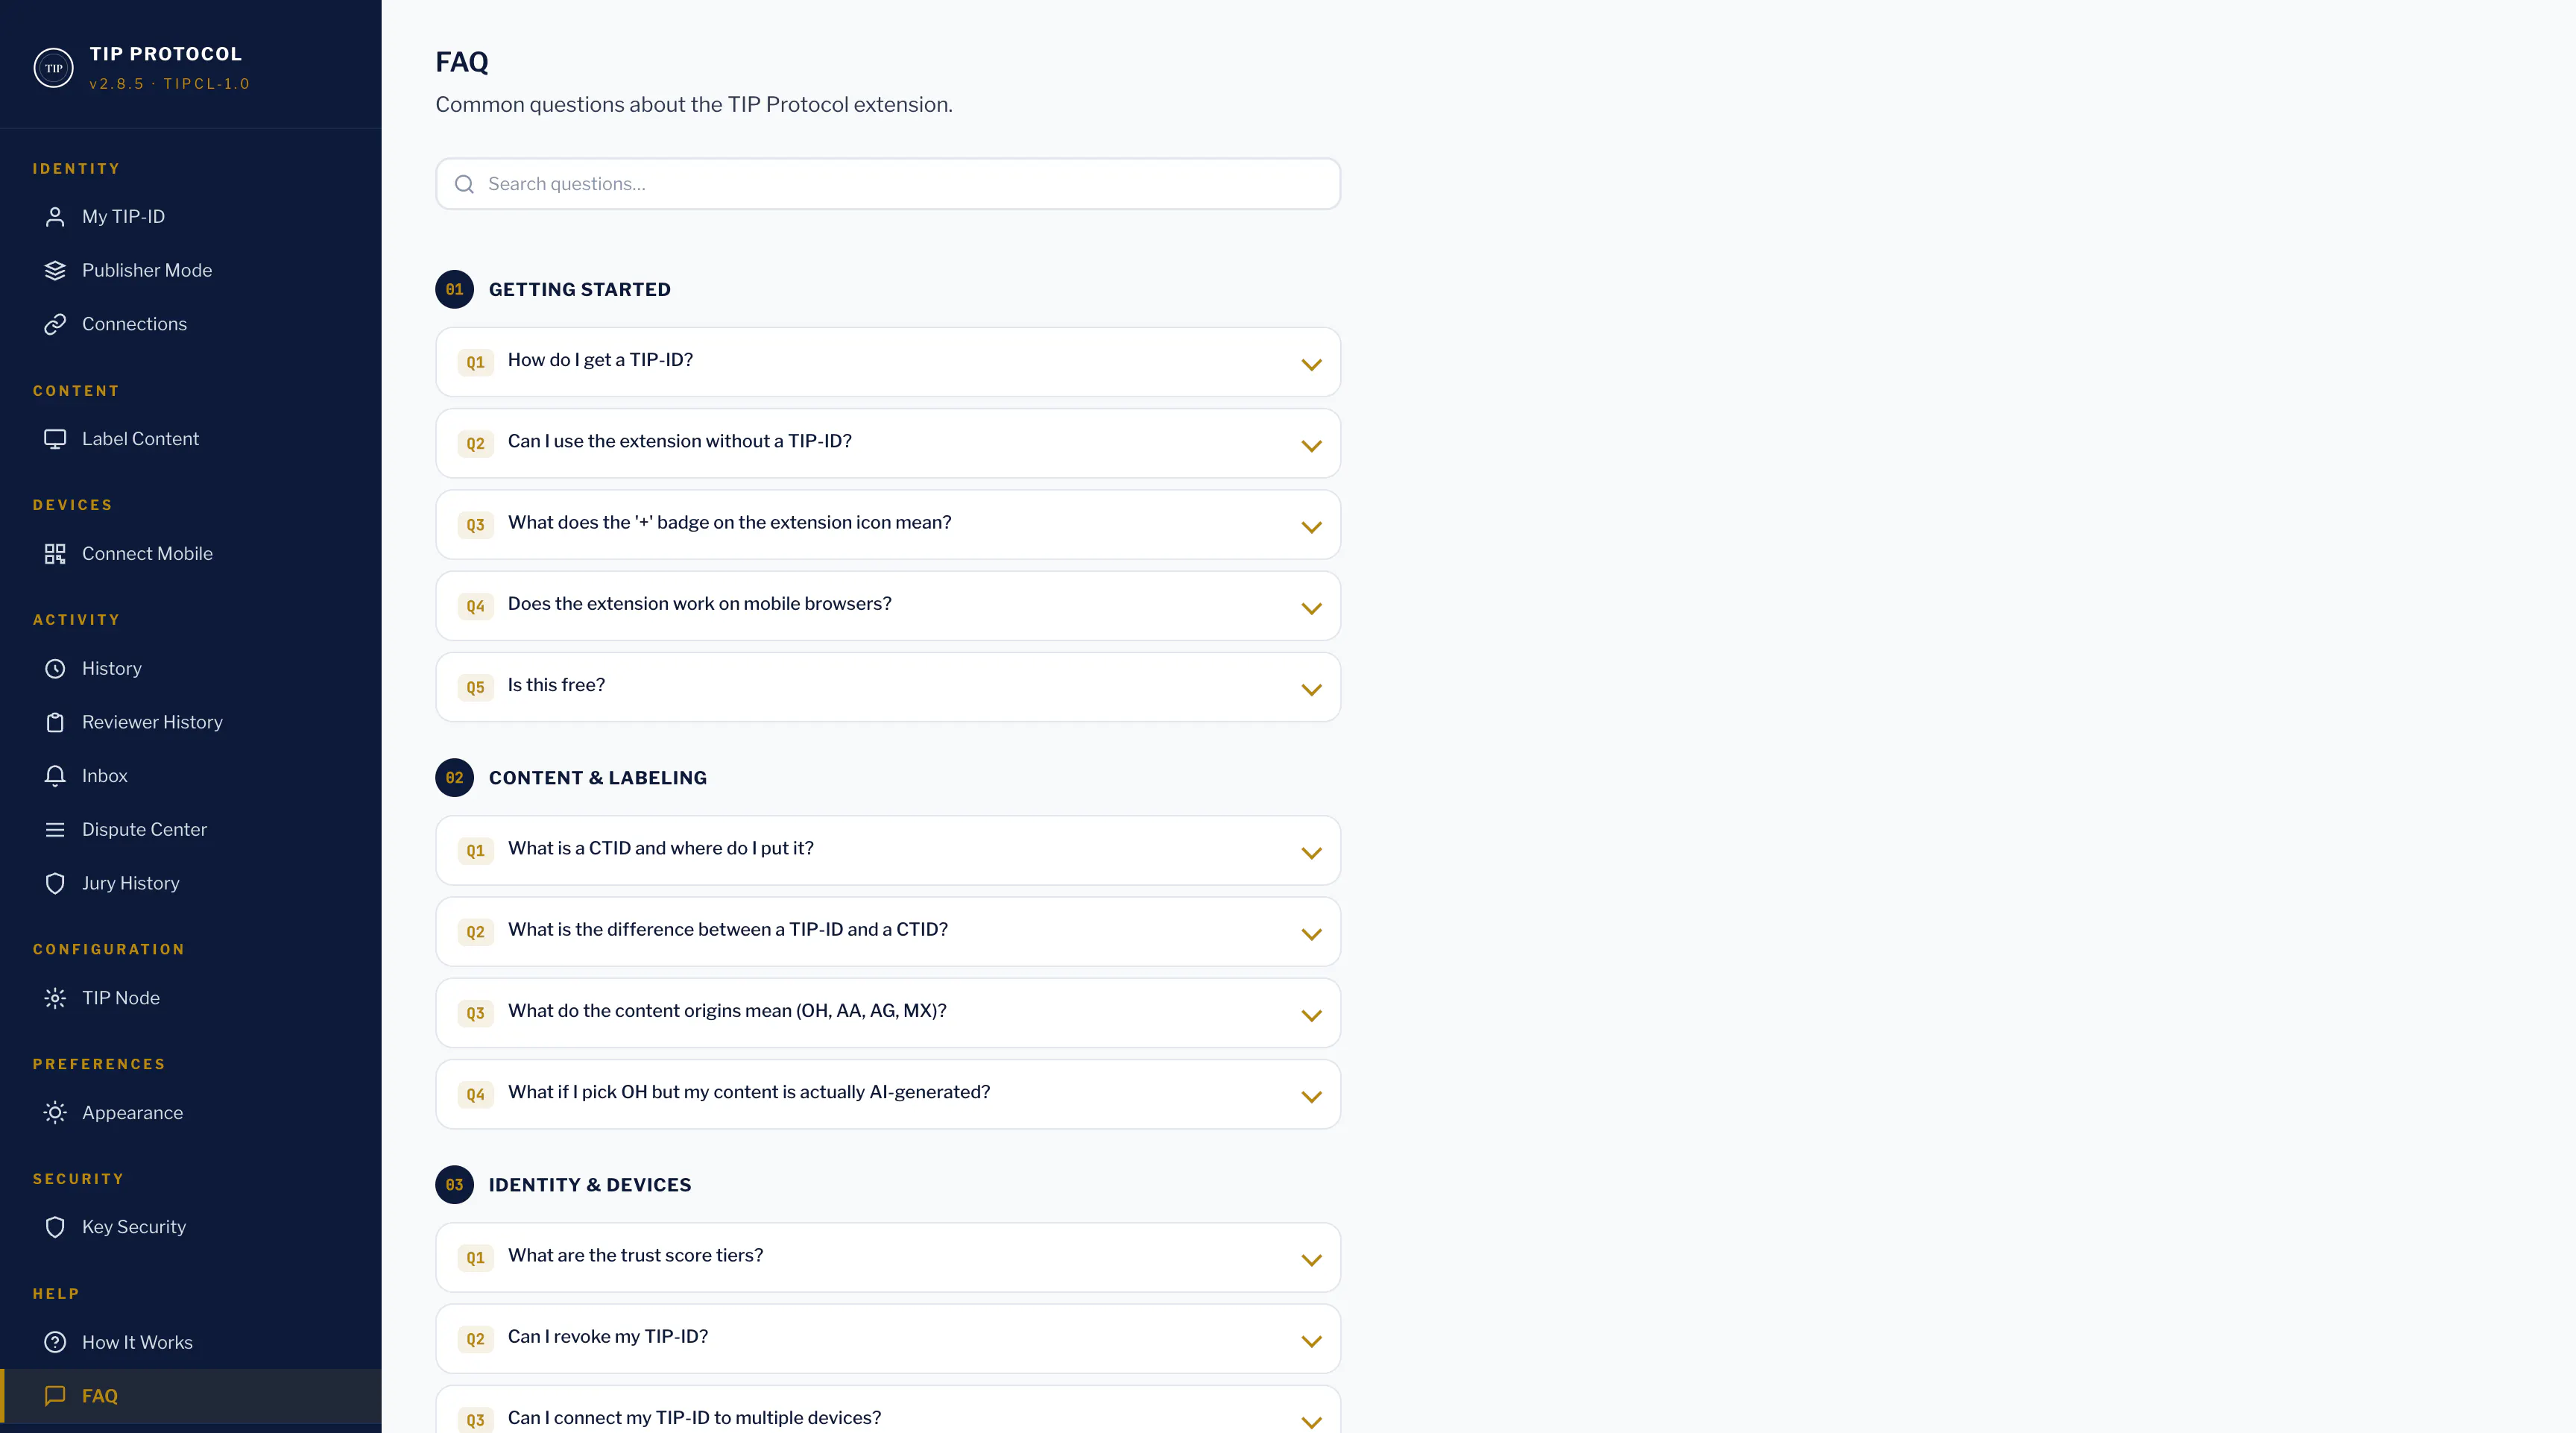Screen dimensions: 2576x1433
Task: Click 'What are the trust score tiers?' text
Action: [635, 1256]
